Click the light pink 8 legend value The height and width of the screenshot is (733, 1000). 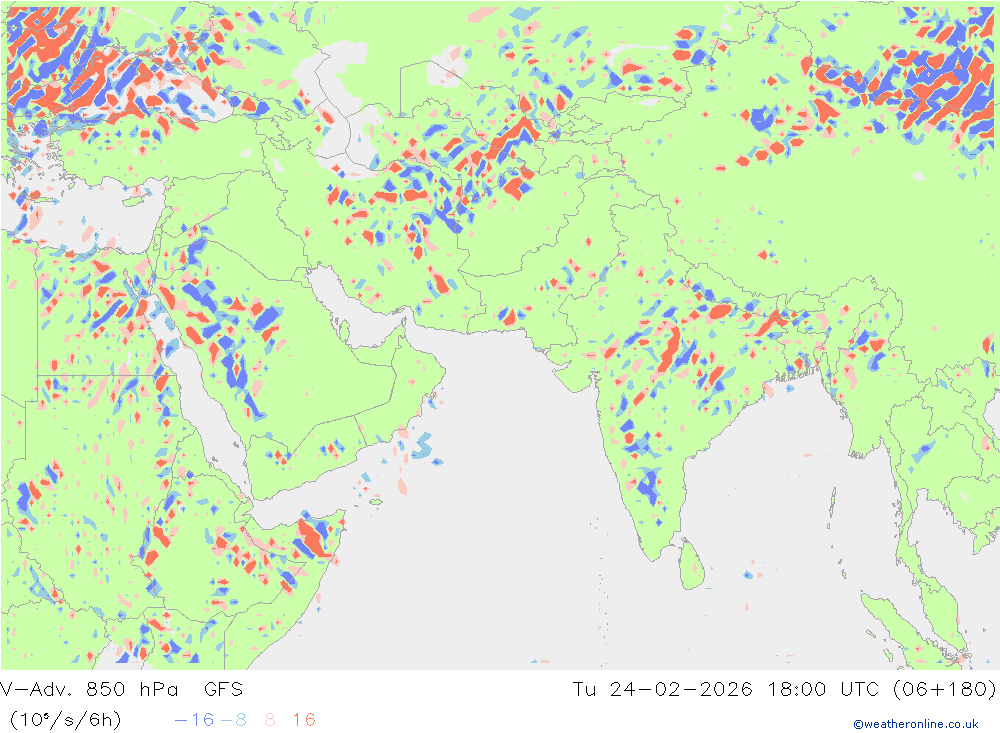point(270,720)
